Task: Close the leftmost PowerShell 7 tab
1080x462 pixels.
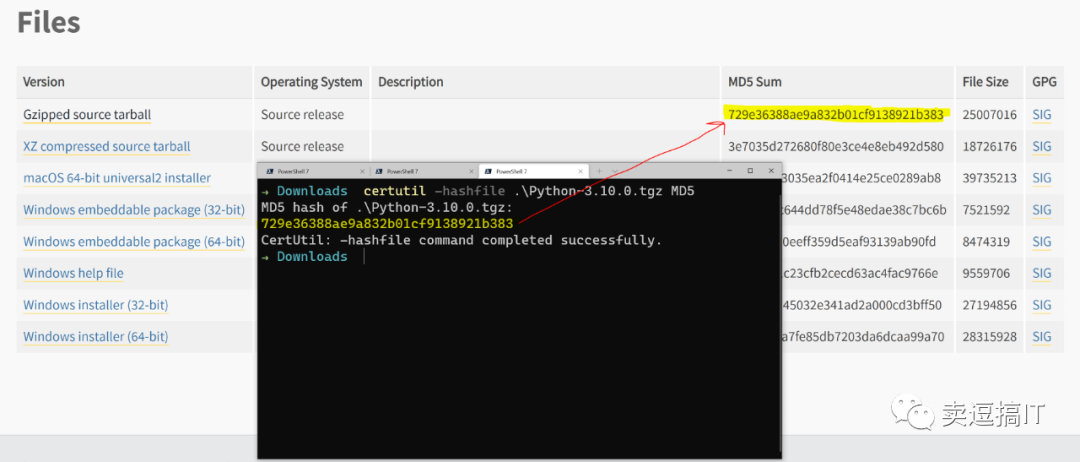Action: tap(362, 171)
